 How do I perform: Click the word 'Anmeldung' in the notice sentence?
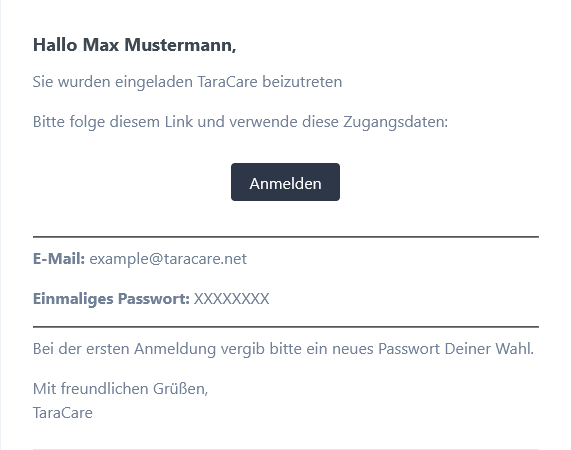point(175,349)
